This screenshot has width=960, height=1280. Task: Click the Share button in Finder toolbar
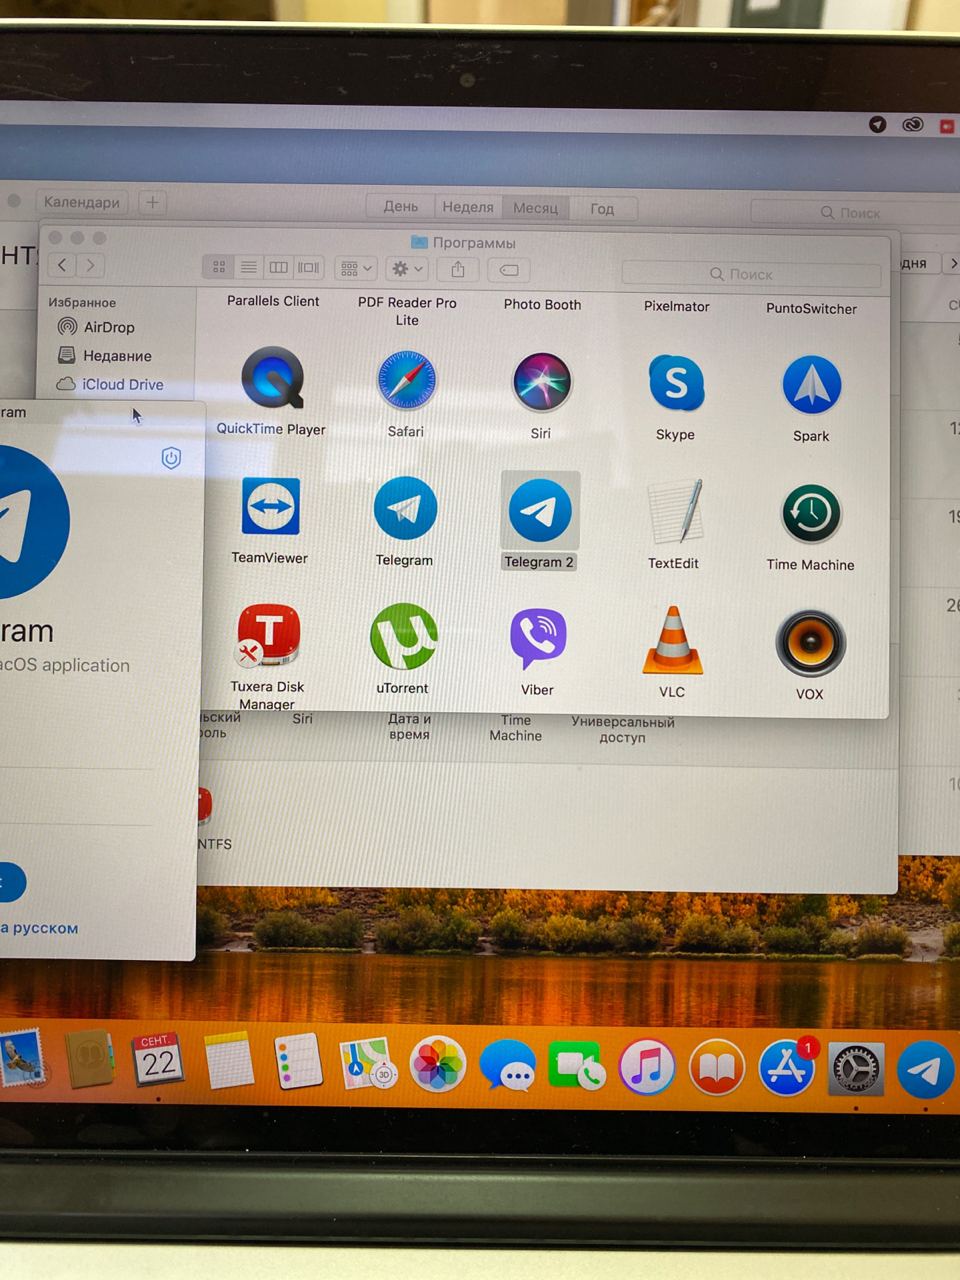click(458, 269)
